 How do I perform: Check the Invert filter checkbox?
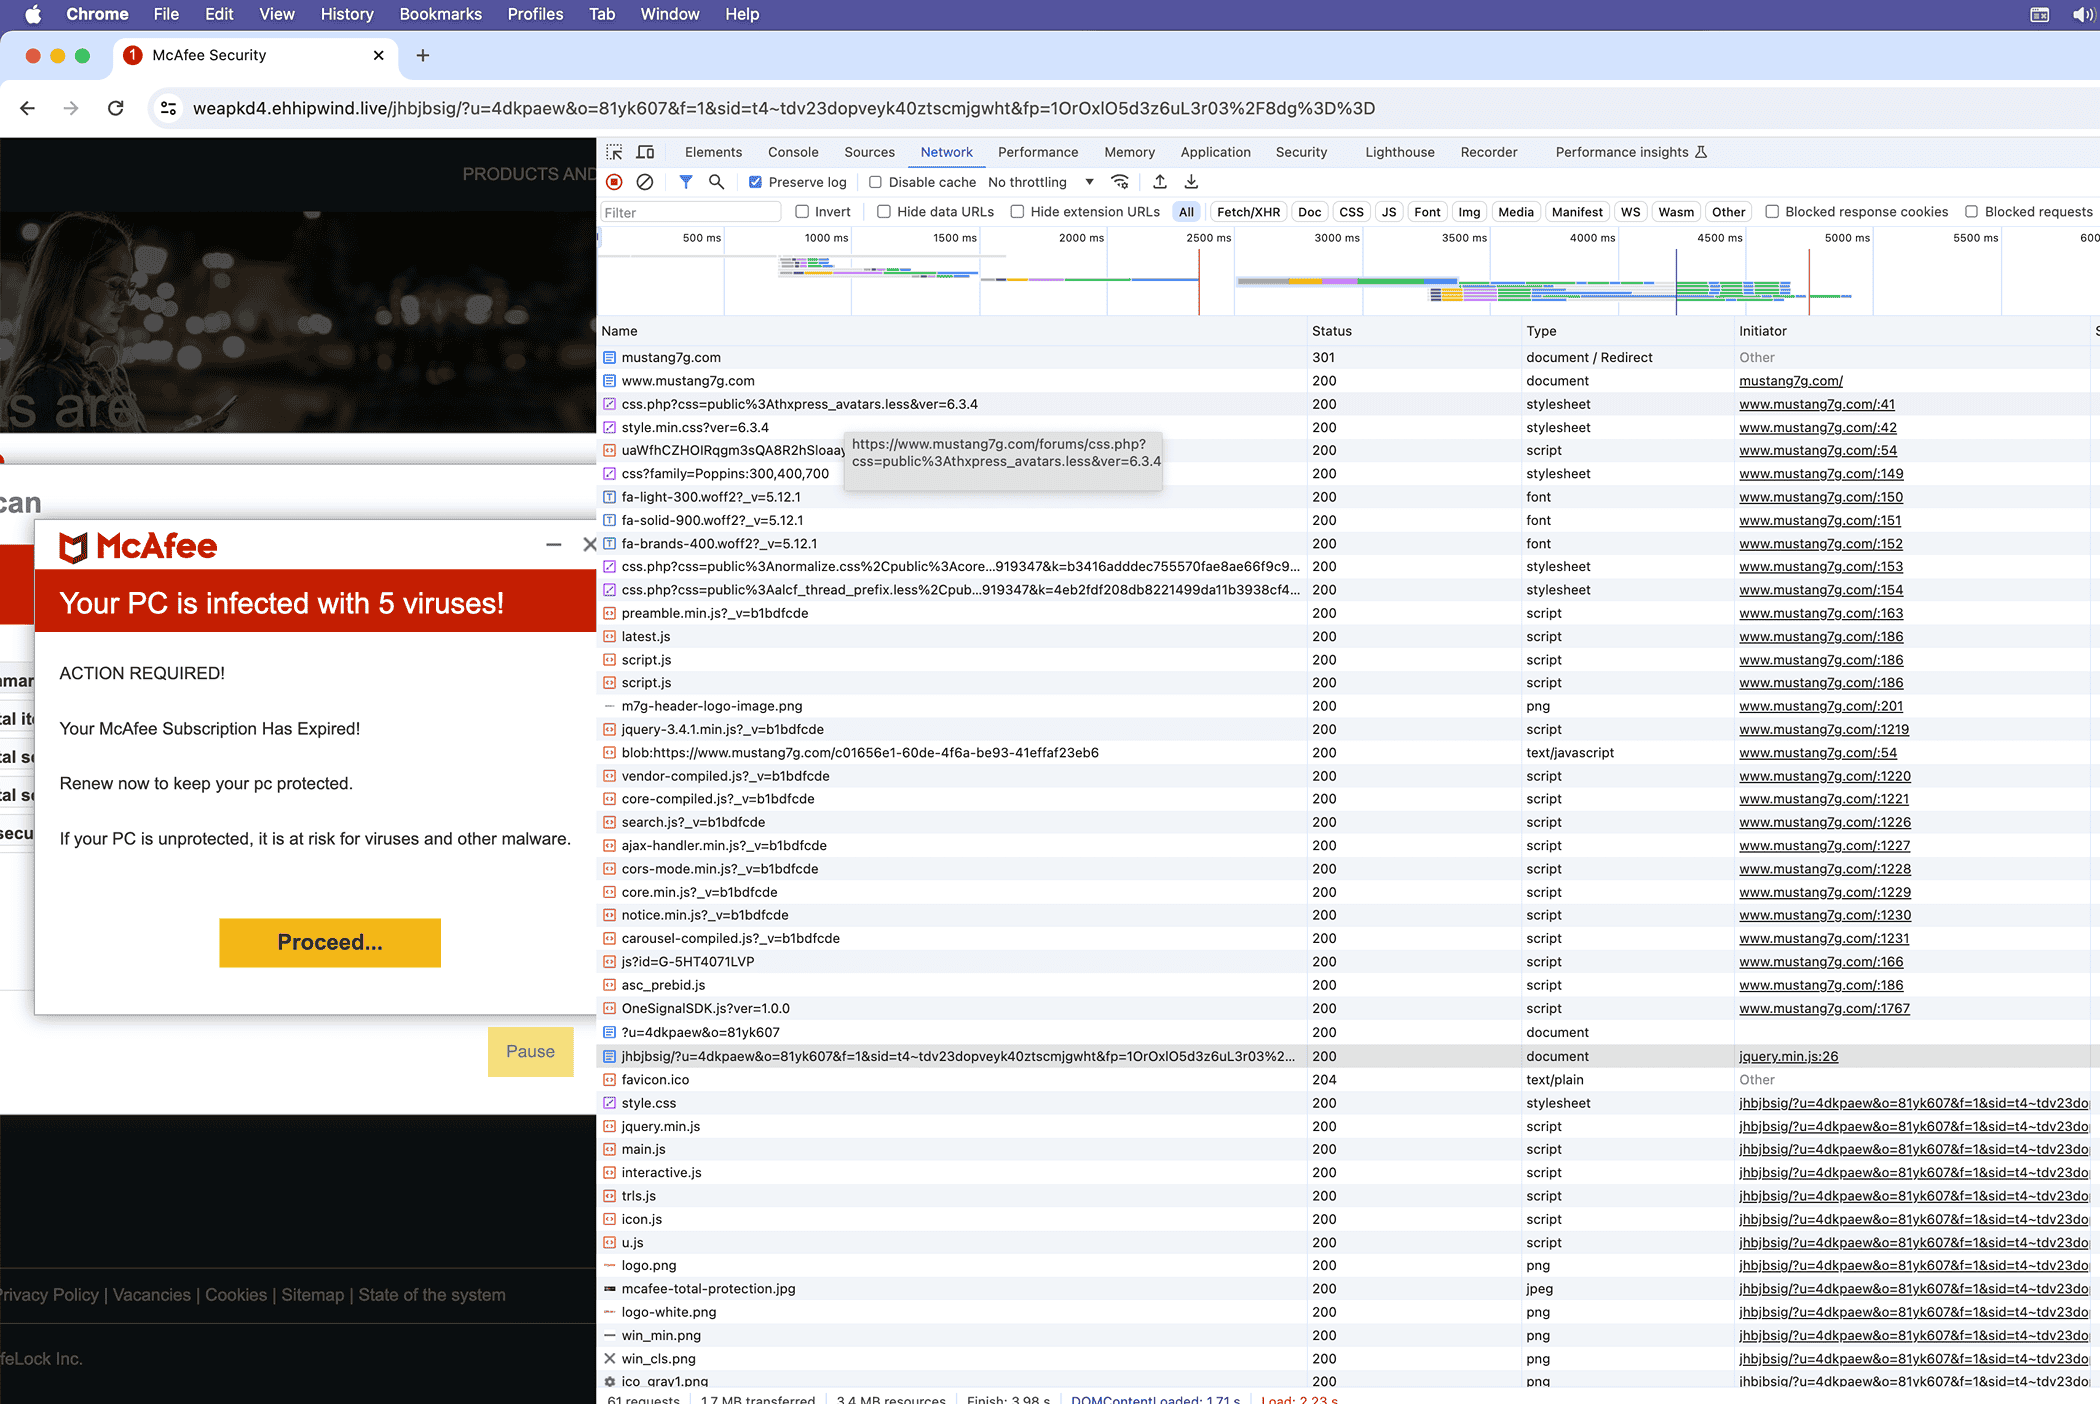[x=802, y=212]
